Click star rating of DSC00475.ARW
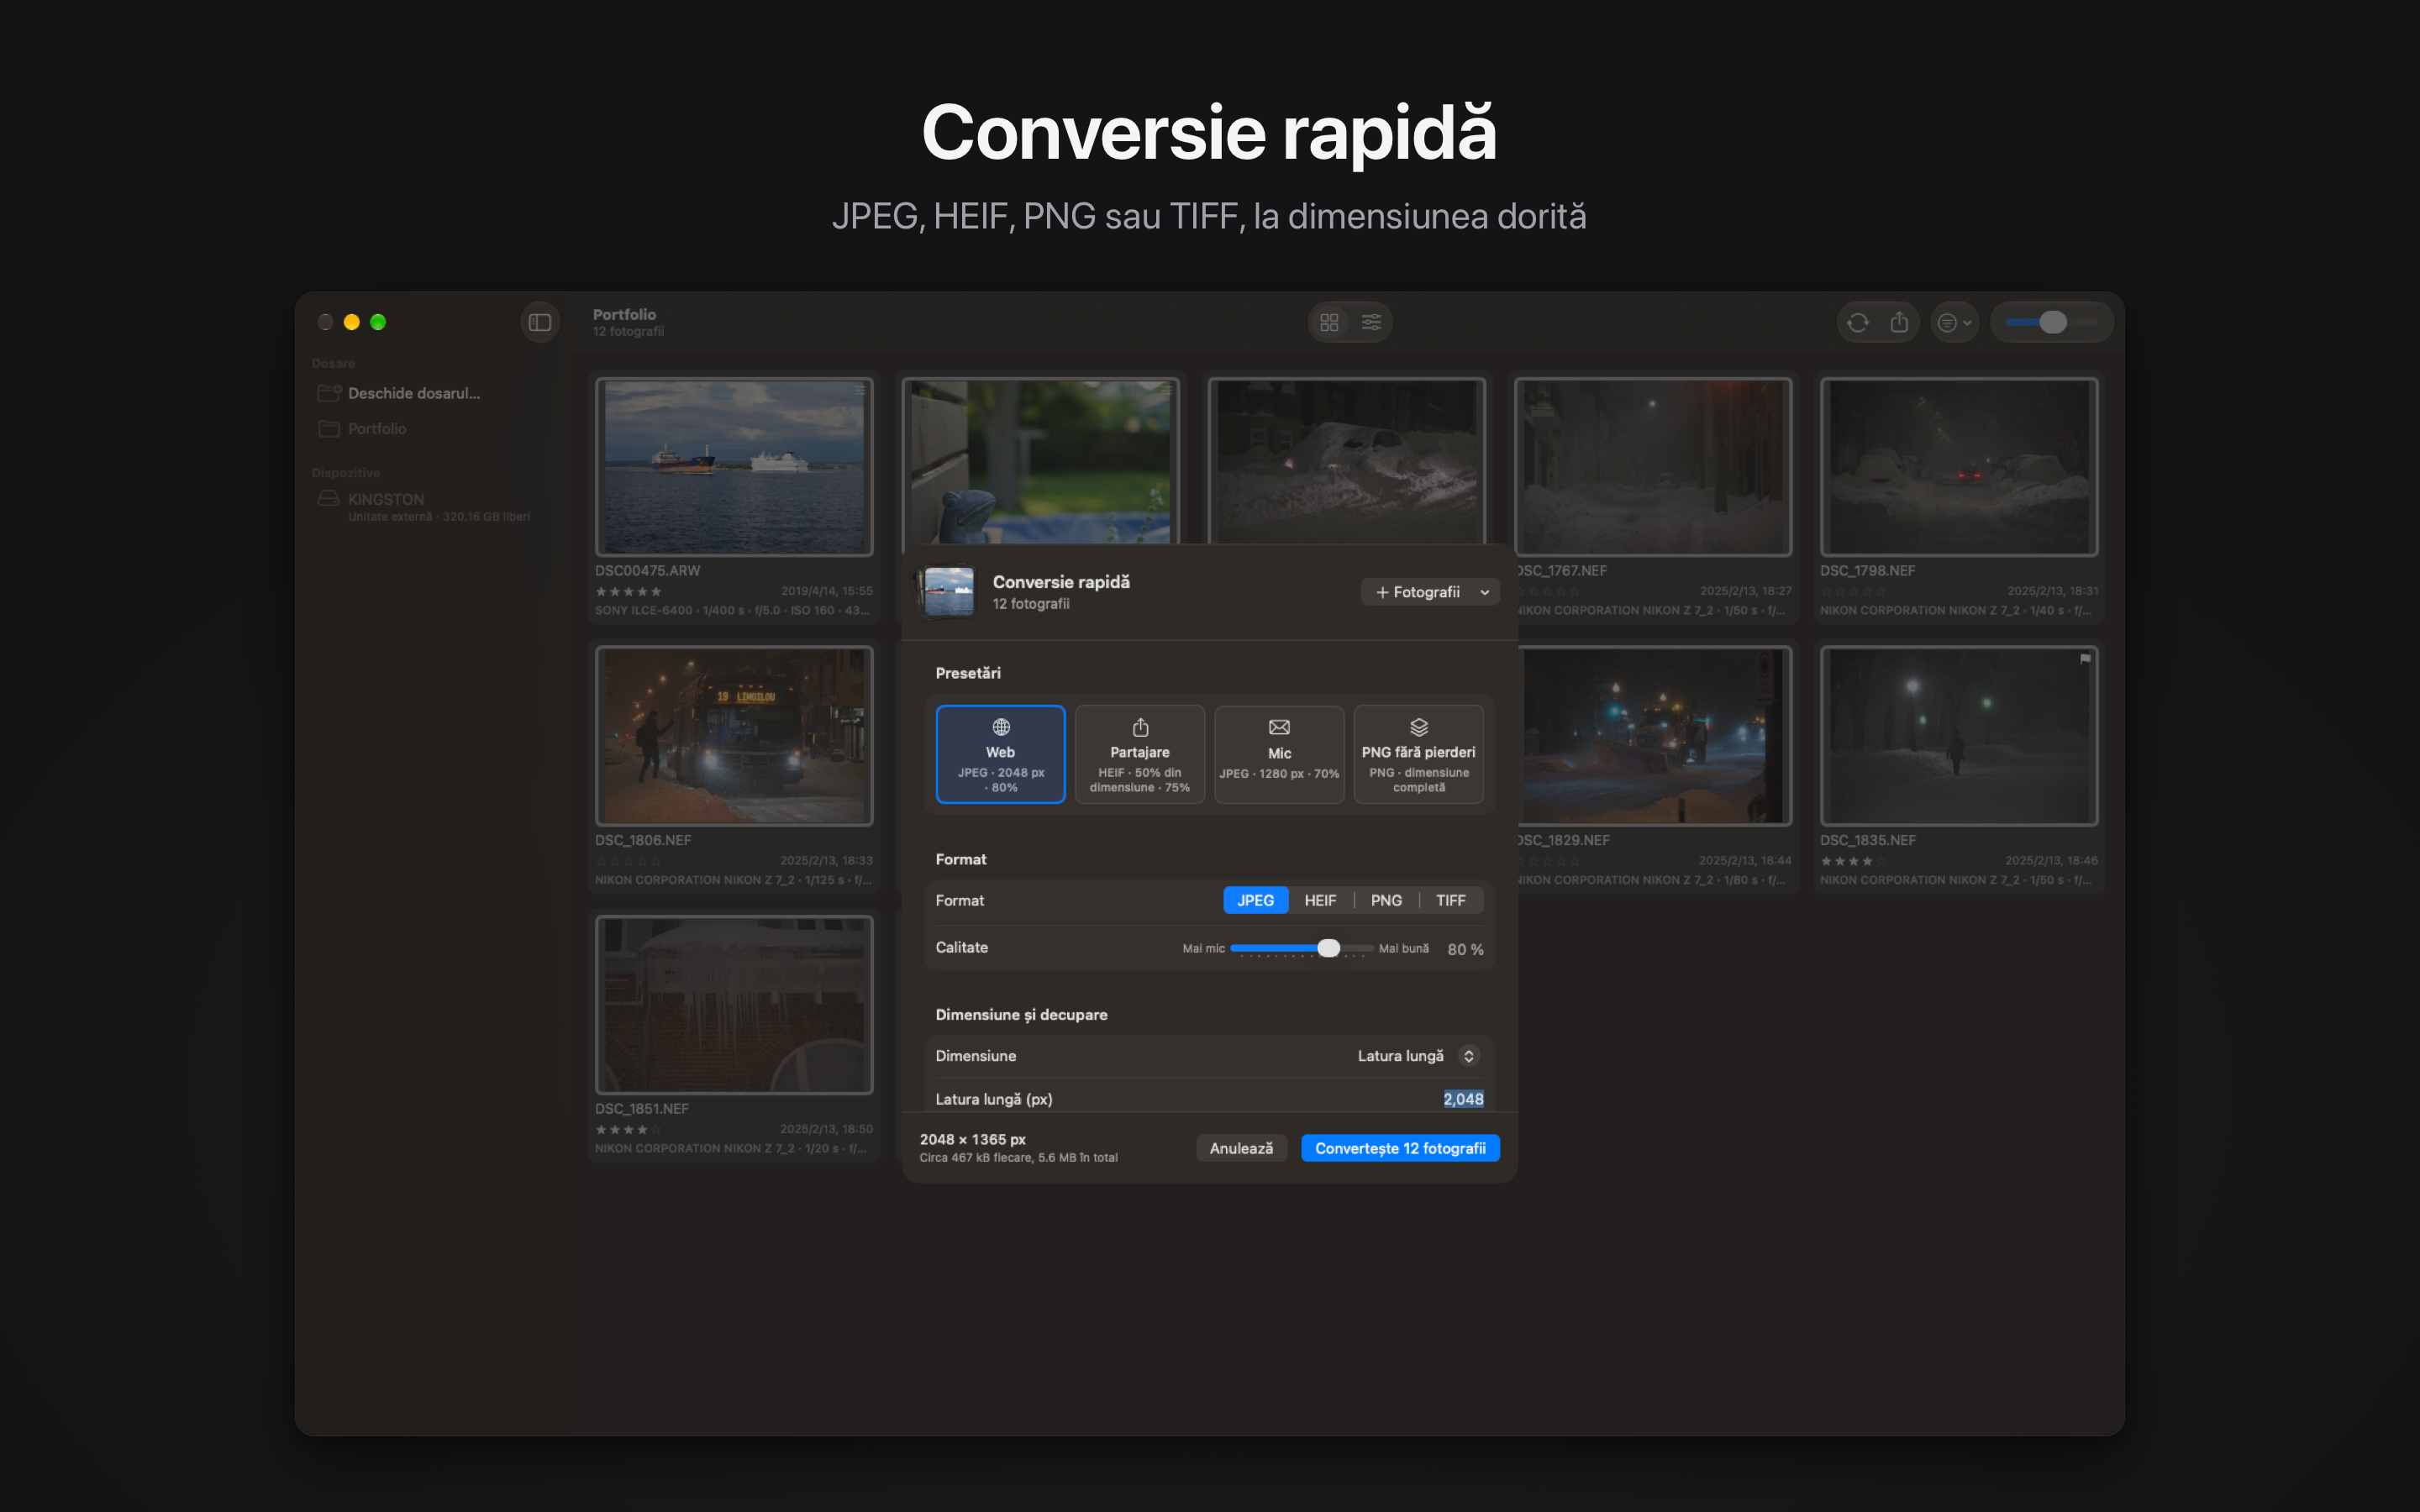 [628, 592]
